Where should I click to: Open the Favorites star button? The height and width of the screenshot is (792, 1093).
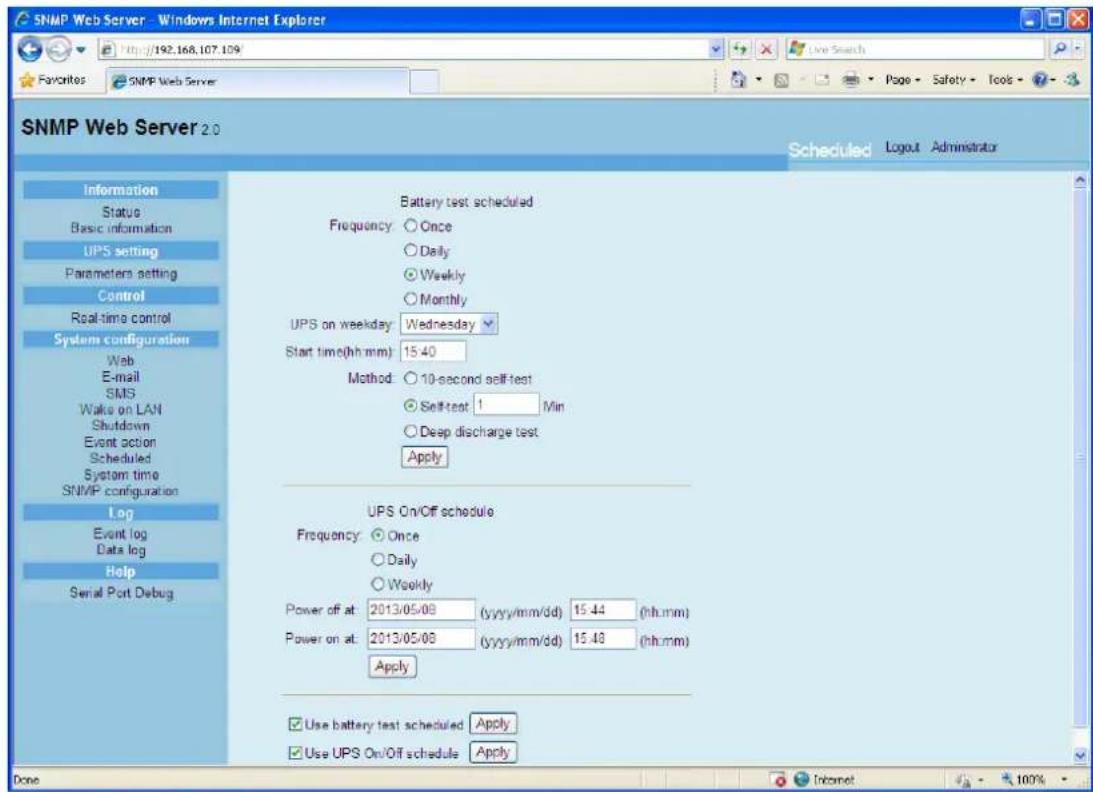point(52,80)
